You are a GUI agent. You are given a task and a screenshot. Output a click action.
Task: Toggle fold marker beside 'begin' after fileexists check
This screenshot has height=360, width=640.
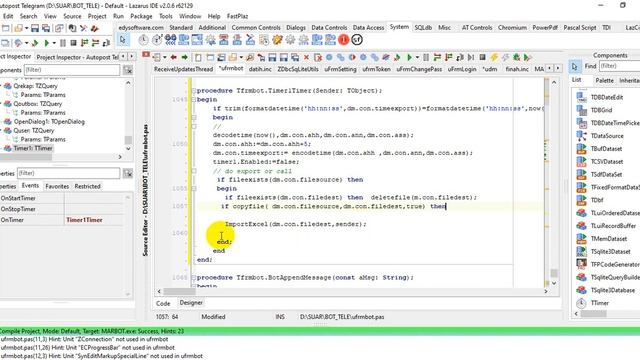click(x=194, y=189)
